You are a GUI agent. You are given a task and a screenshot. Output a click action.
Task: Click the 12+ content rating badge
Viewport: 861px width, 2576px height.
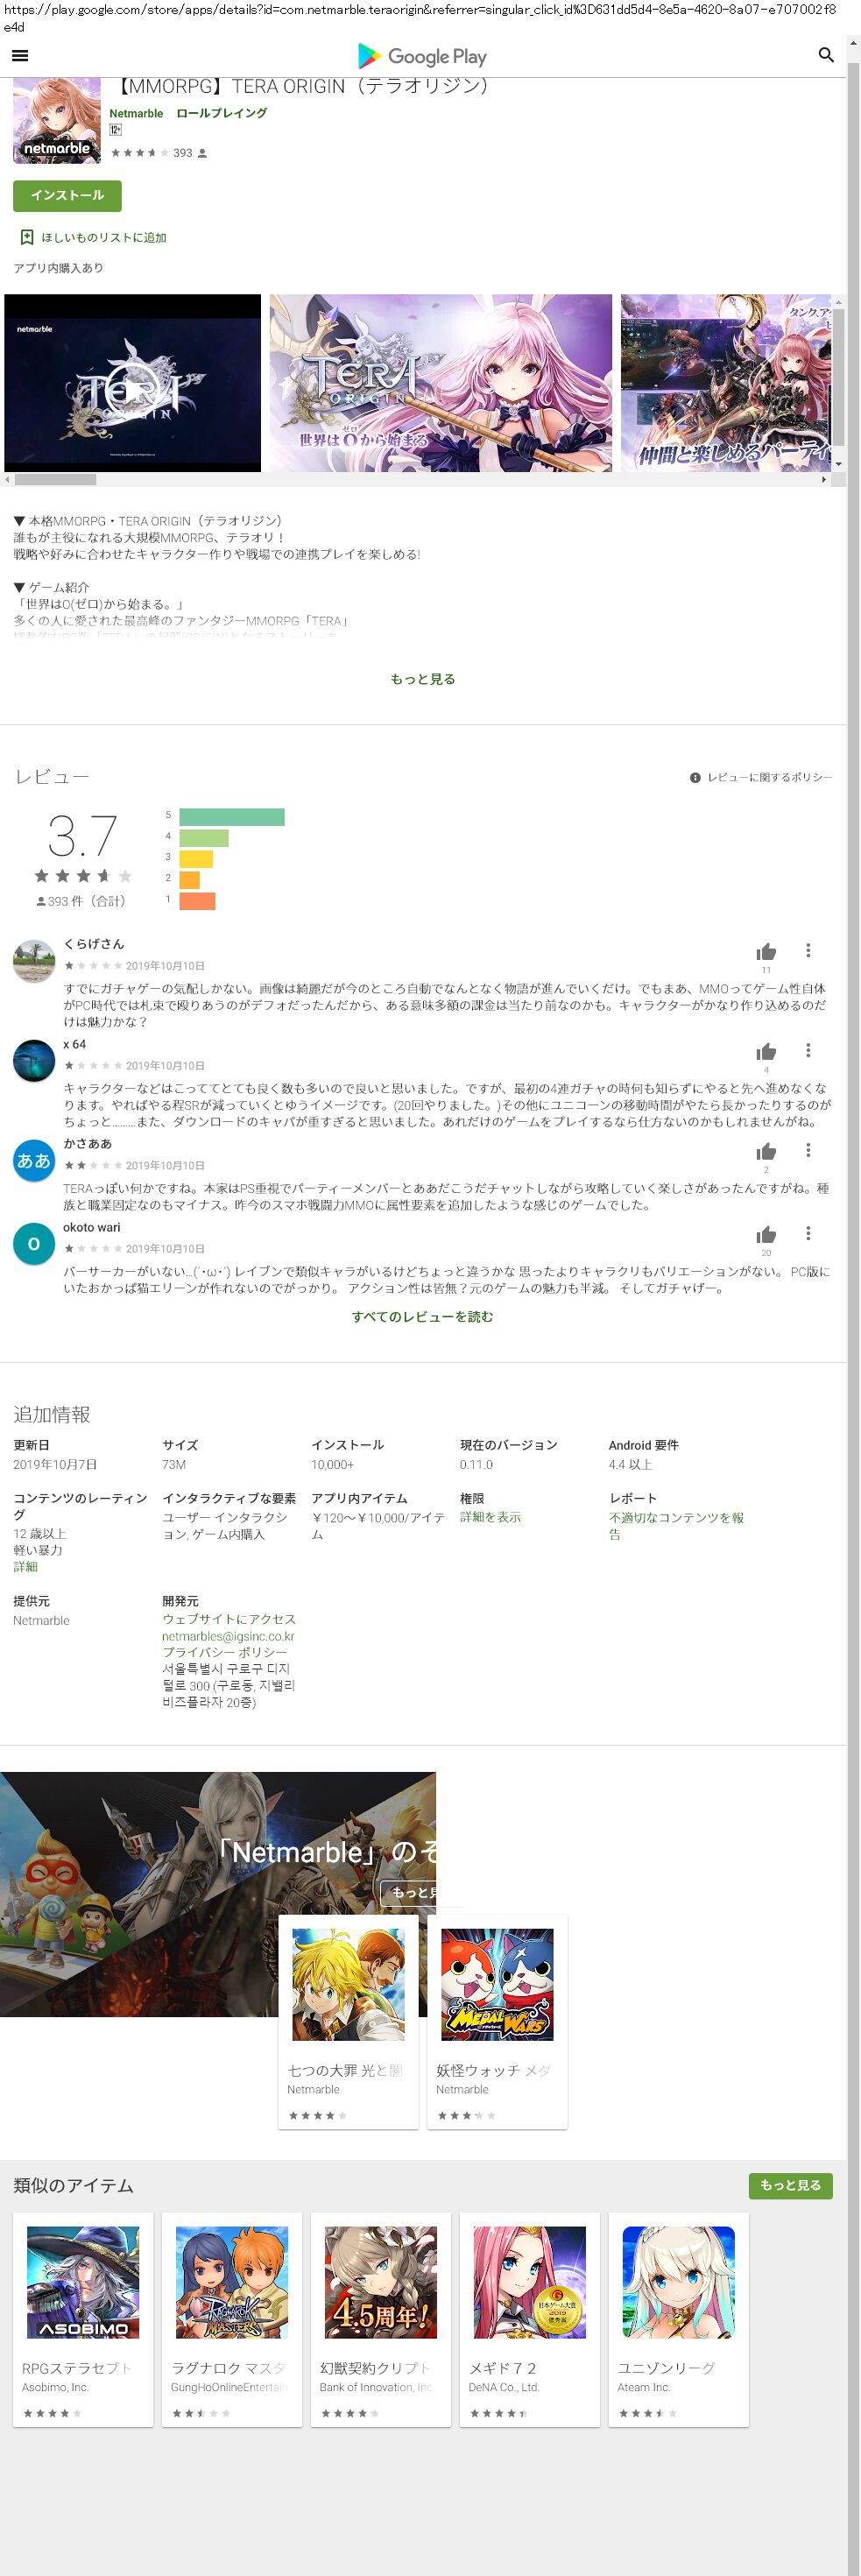tap(116, 130)
